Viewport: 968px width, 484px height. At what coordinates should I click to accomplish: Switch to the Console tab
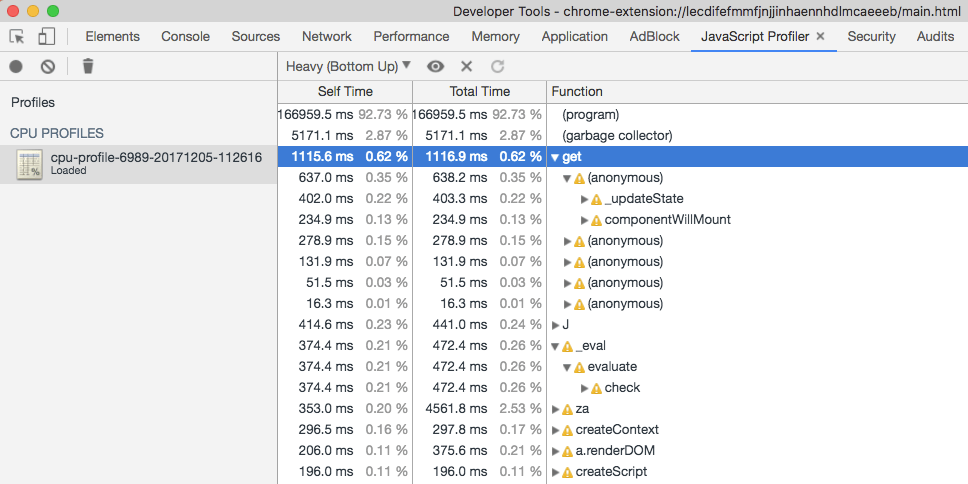tap(185, 36)
